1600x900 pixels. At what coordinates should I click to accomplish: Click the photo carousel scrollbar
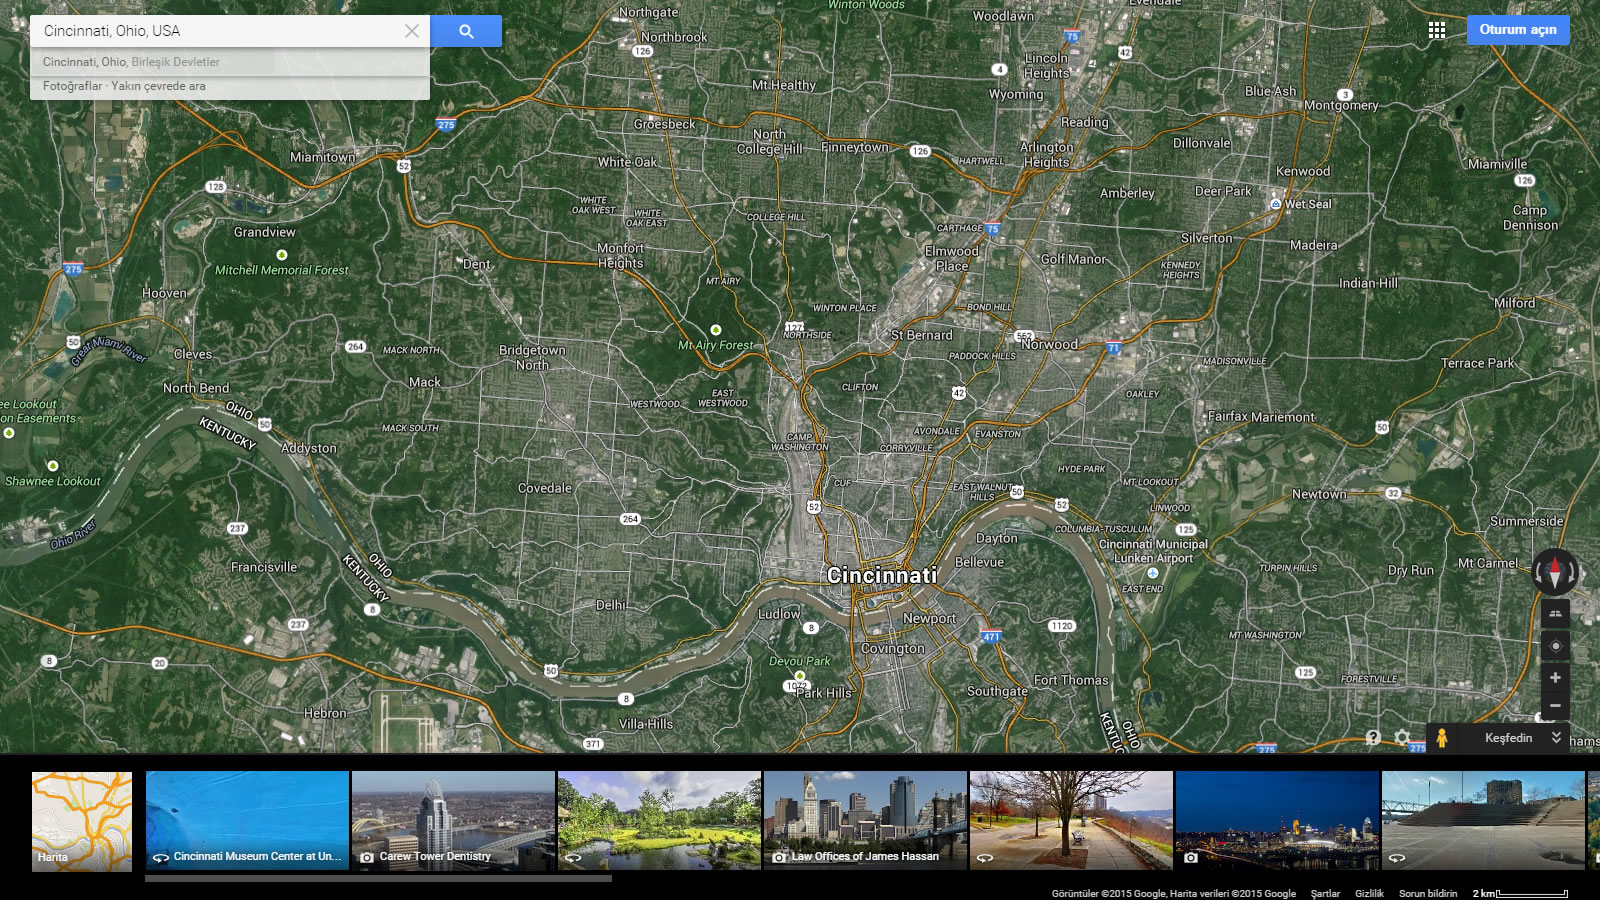(x=378, y=879)
